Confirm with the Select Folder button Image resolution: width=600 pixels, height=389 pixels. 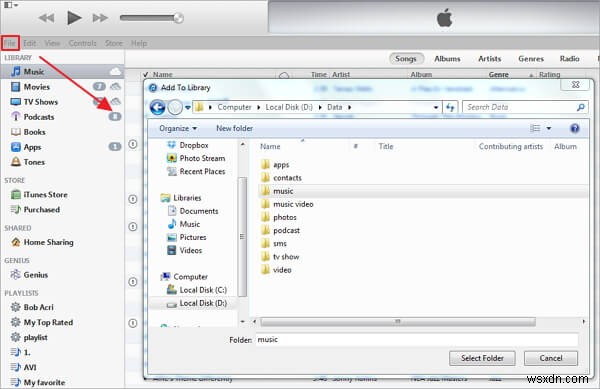tap(482, 358)
